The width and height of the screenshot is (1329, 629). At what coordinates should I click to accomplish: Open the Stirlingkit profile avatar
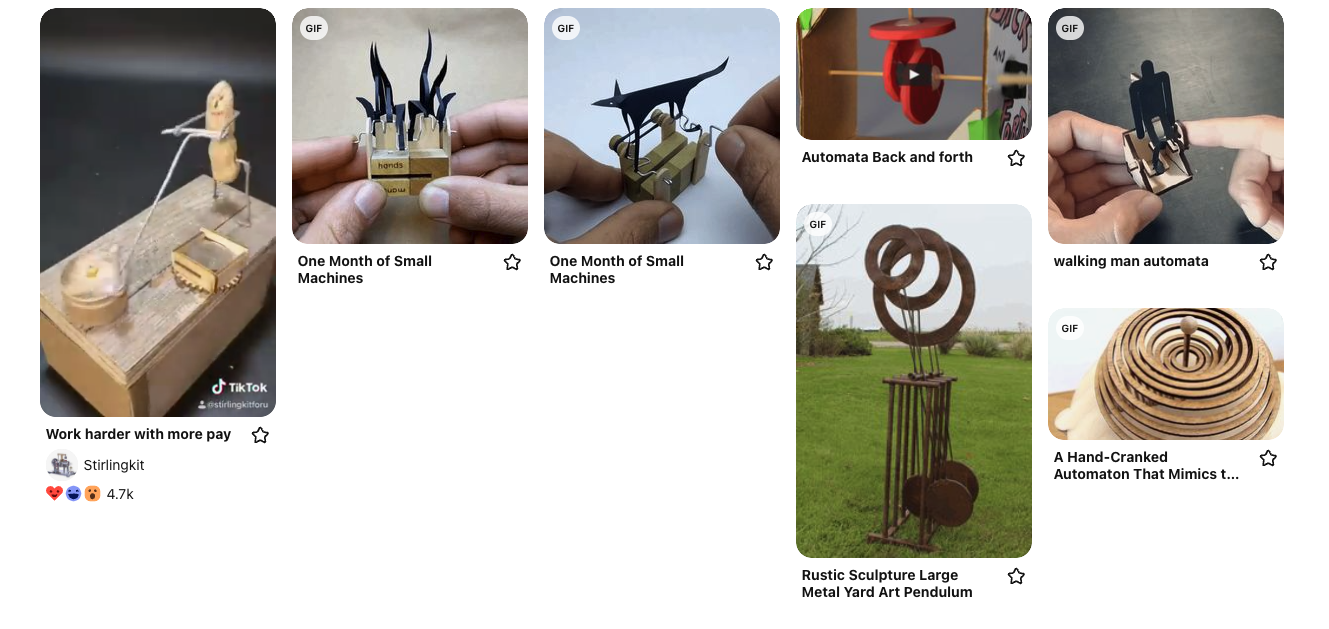coord(62,465)
